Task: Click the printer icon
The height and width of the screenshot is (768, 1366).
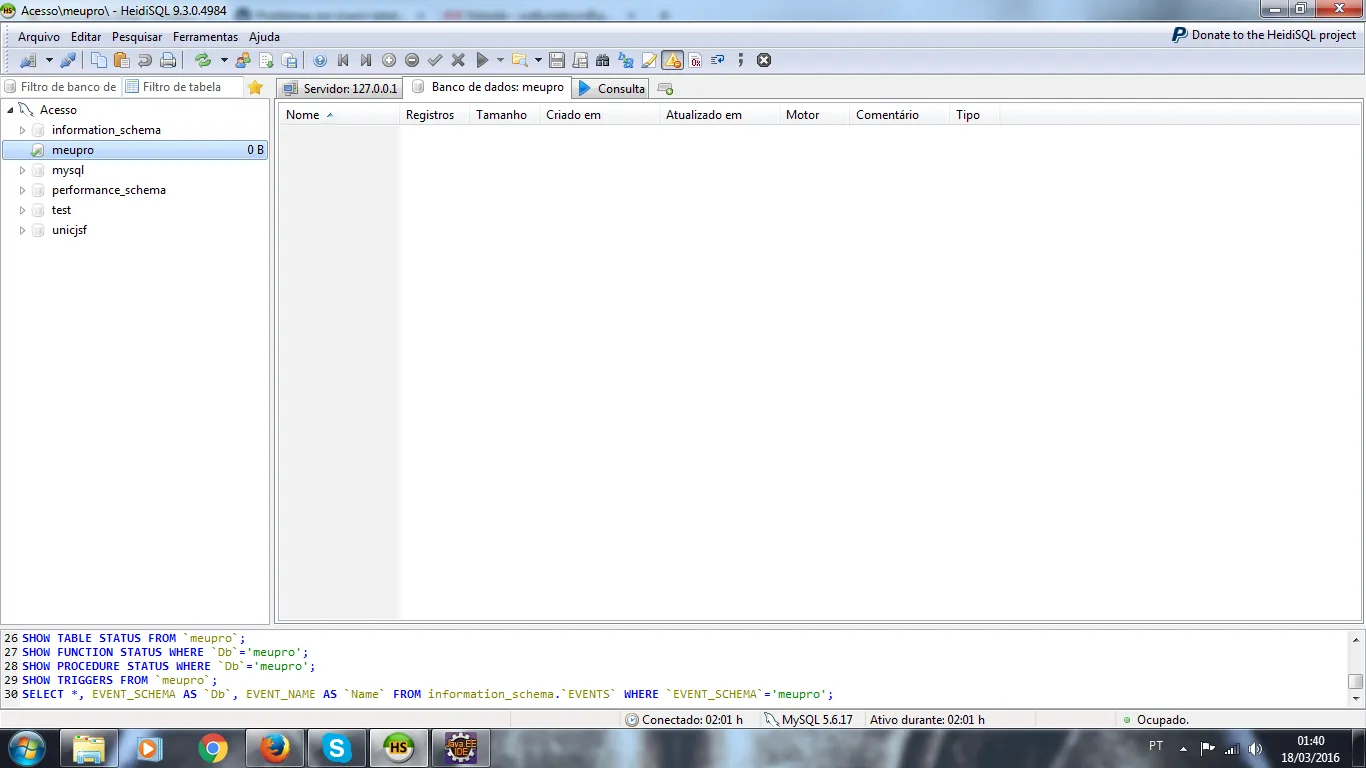Action: (168, 60)
